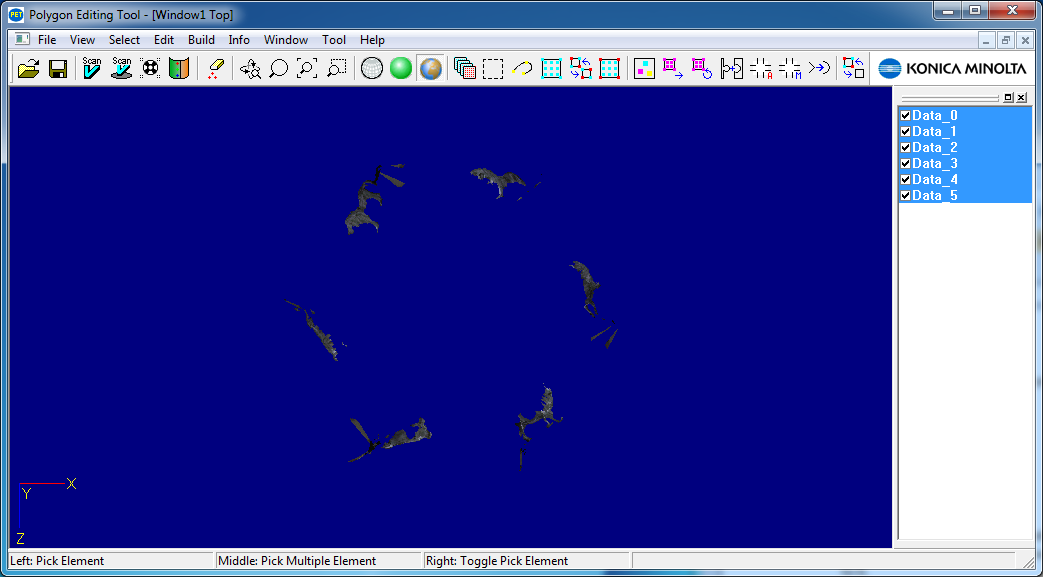
Task: Close the element list panel
Action: pyautogui.click(x=1022, y=98)
